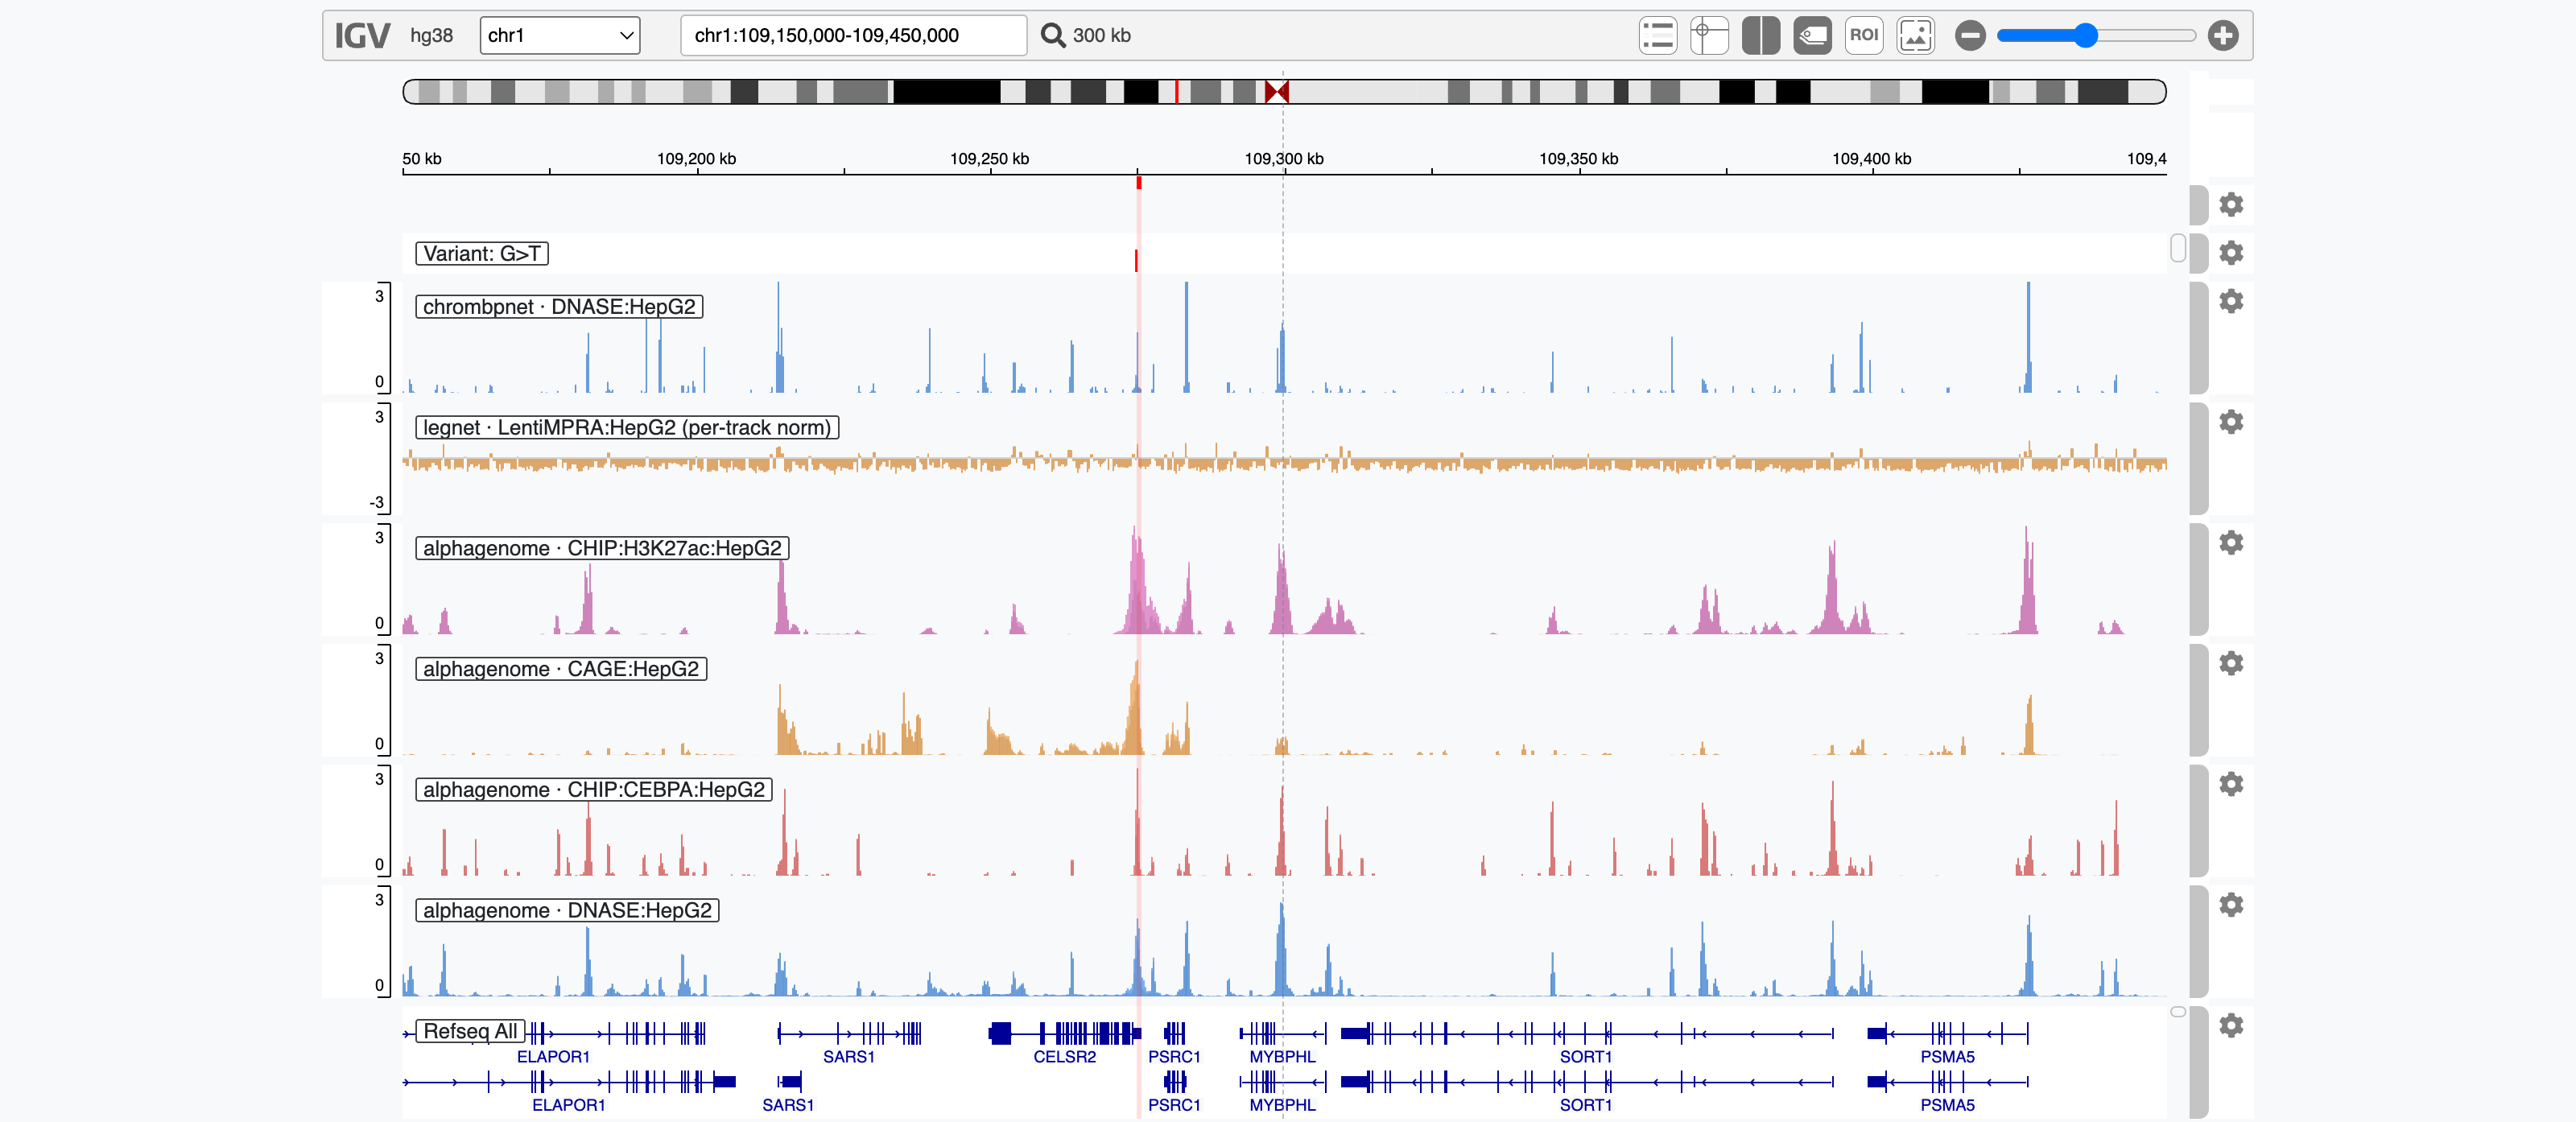Select alphagenome CHIP:CEBPA:HepG2 label
The height and width of the screenshot is (1122, 2576).
[594, 789]
